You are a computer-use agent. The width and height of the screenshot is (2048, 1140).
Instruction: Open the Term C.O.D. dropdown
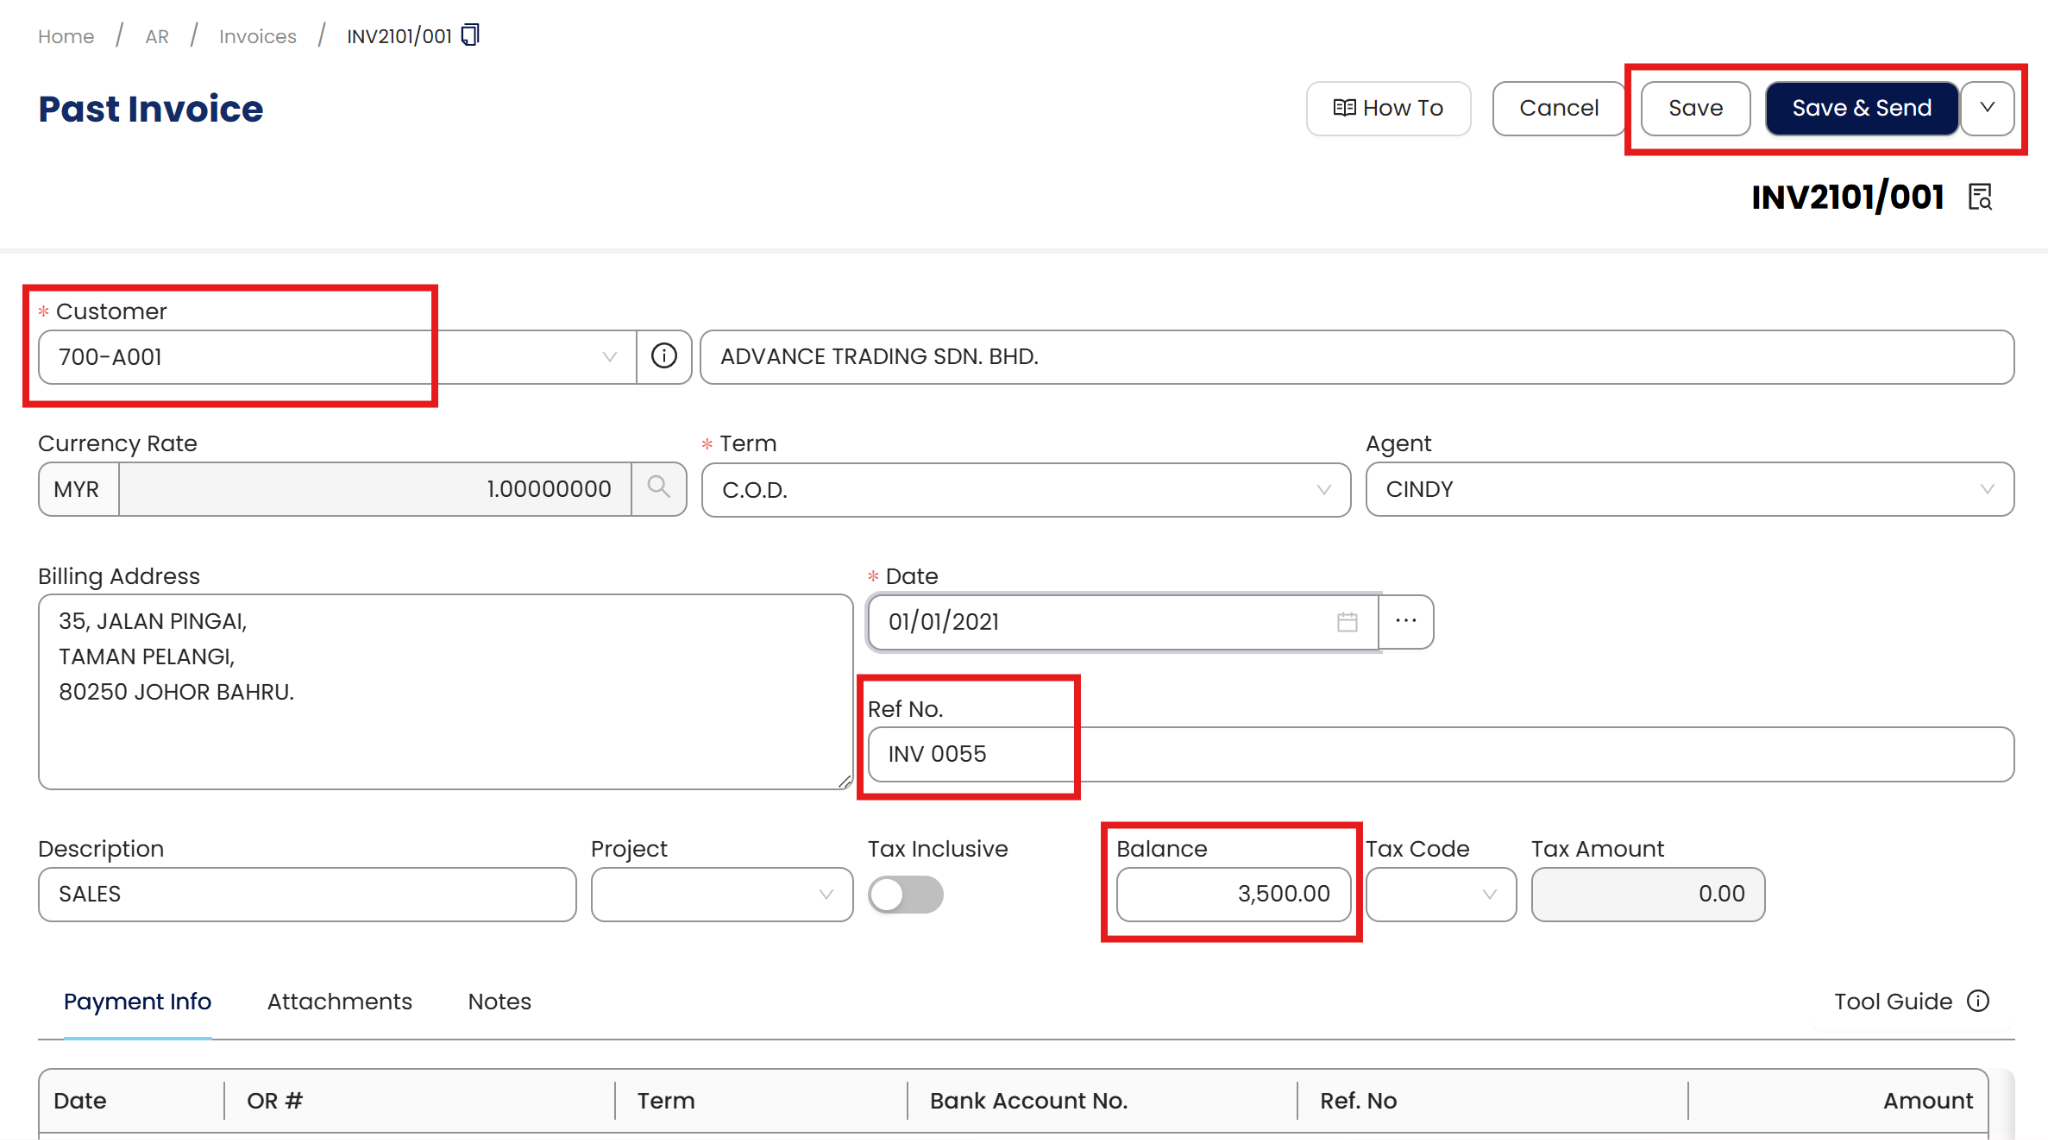[1323, 490]
